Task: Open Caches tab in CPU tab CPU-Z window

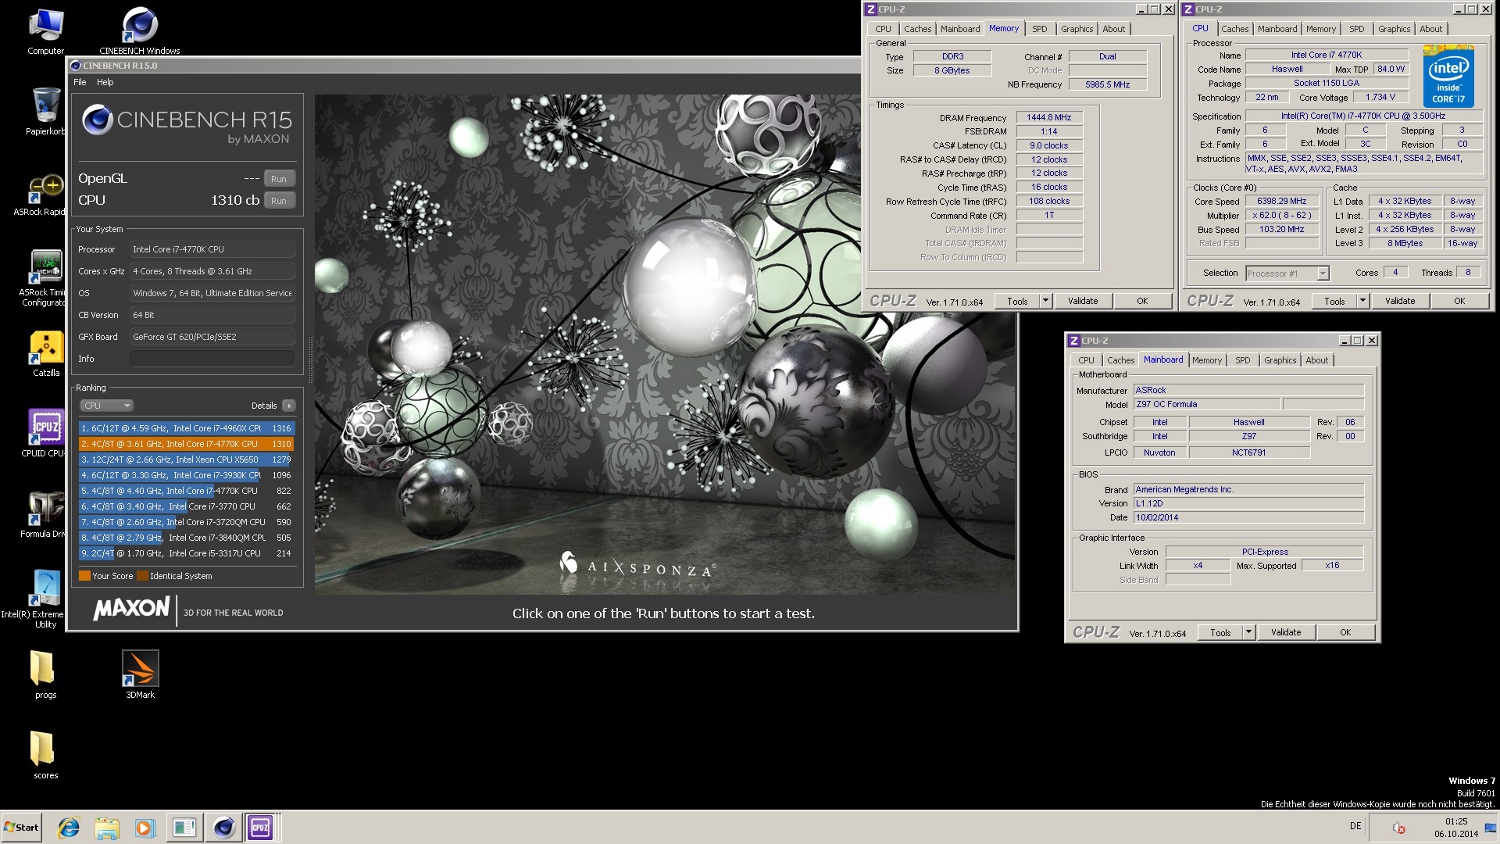Action: click(1235, 29)
